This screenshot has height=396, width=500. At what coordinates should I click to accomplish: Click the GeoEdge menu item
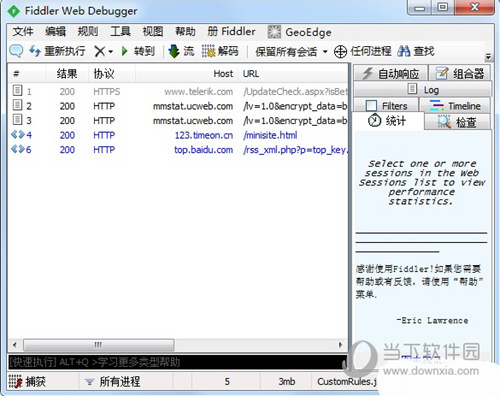[x=299, y=32]
